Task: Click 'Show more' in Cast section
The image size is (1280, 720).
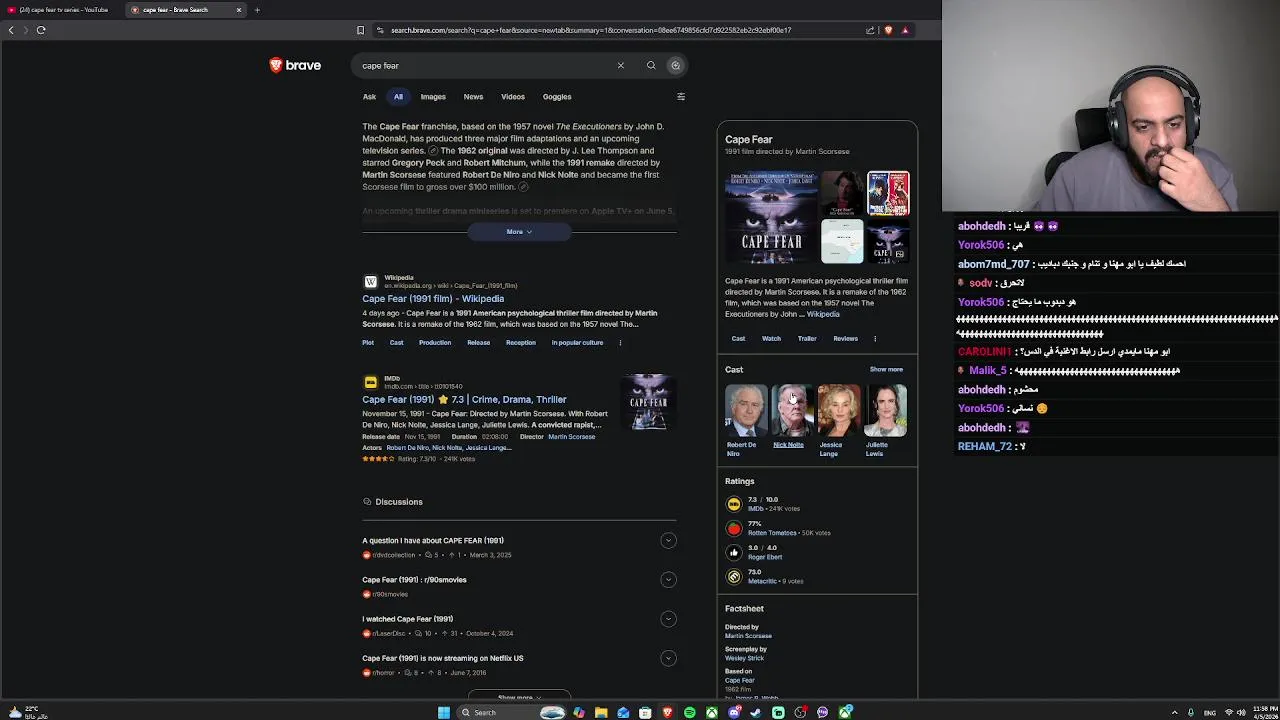Action: (x=886, y=369)
